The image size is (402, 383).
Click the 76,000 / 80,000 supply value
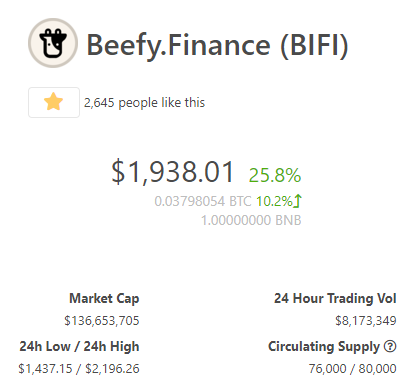[352, 369]
